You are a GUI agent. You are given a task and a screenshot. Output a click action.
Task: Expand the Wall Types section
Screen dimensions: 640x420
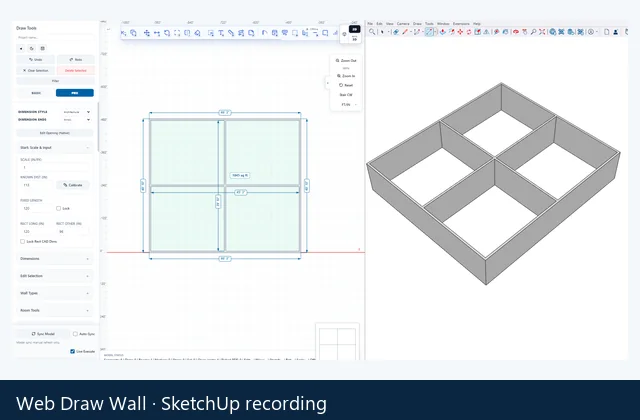coord(55,293)
